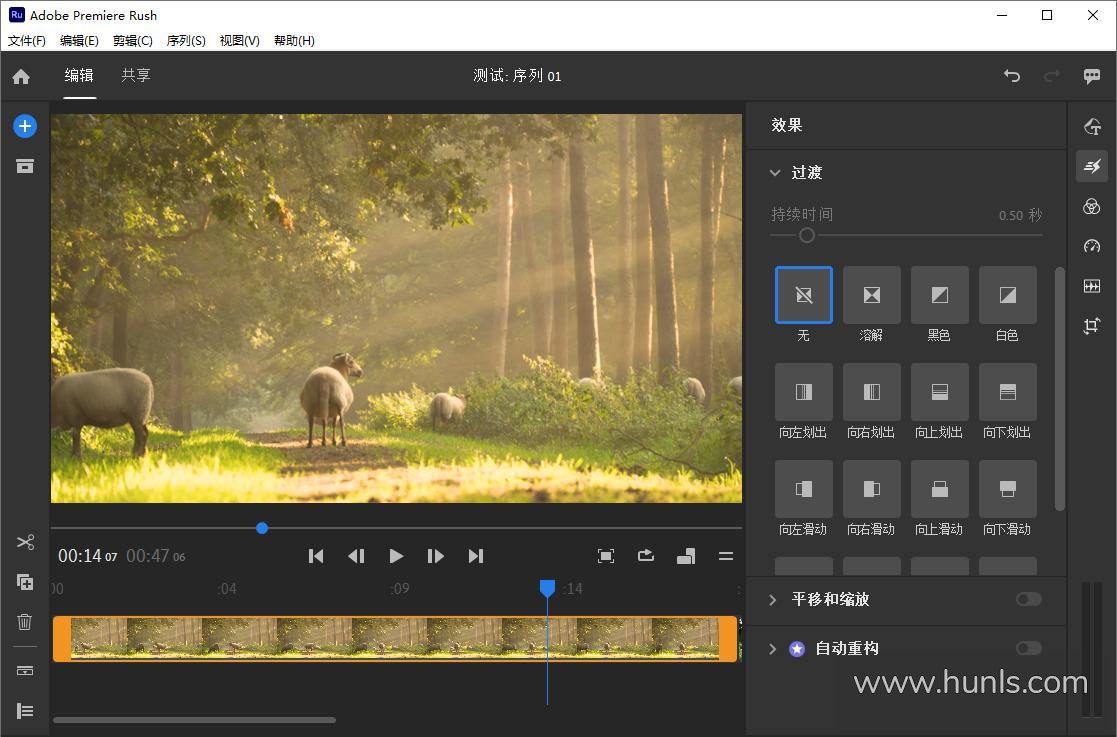Apply the 向右划出 wipe transition
Image resolution: width=1117 pixels, height=737 pixels.
point(871,392)
